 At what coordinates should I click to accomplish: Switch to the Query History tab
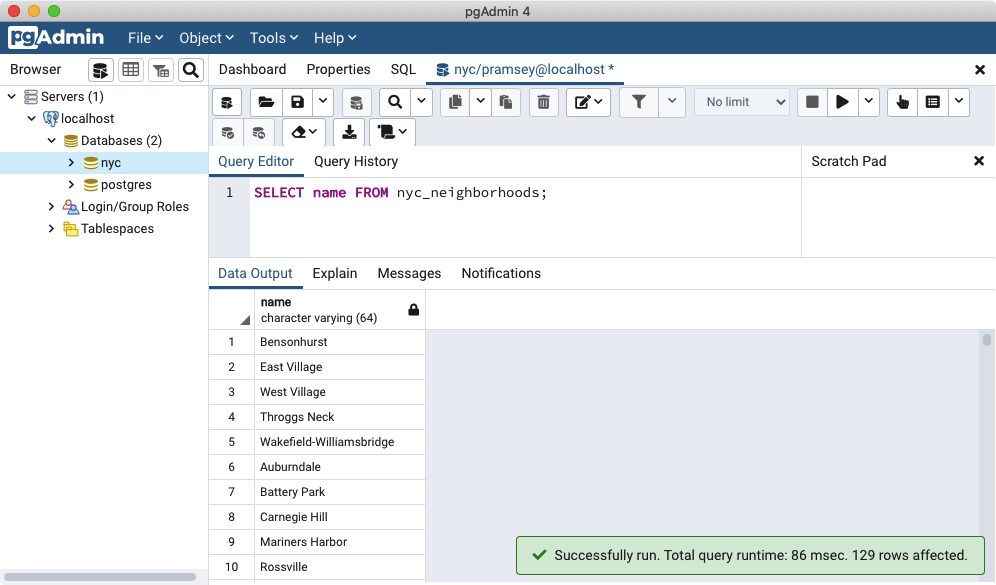[x=355, y=161]
